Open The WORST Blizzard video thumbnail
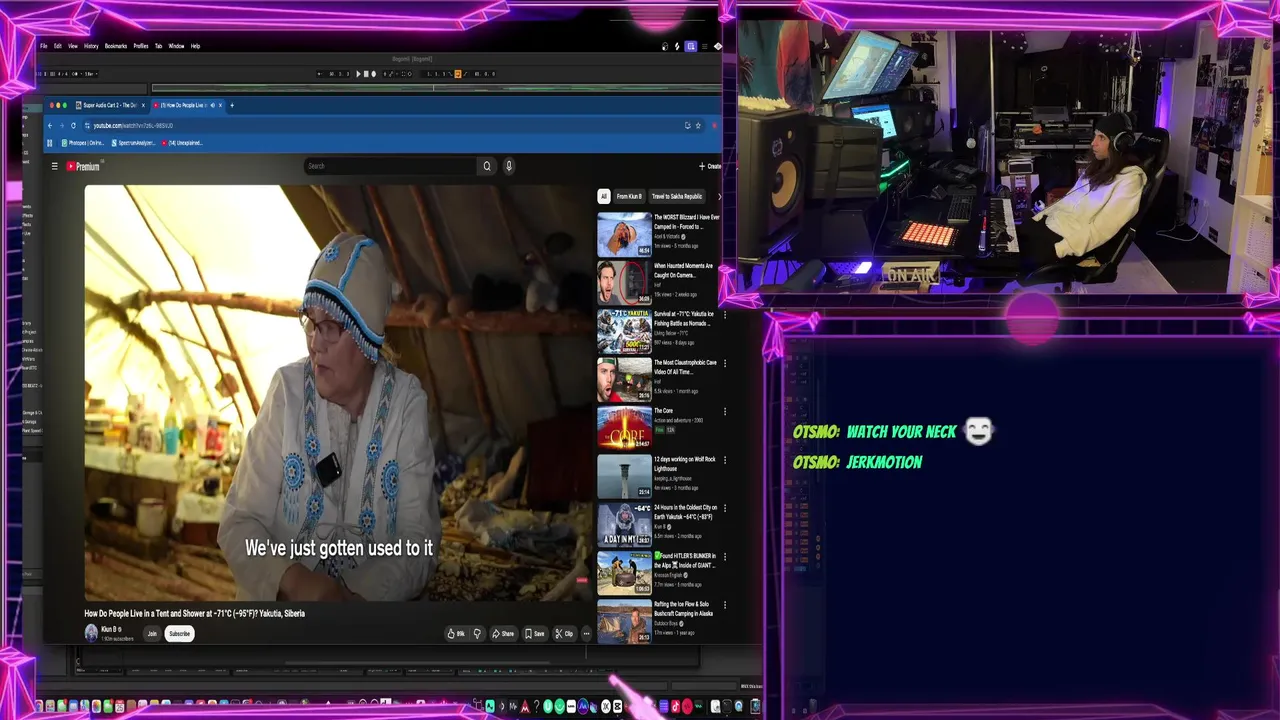This screenshot has height=720, width=1280. (x=625, y=234)
